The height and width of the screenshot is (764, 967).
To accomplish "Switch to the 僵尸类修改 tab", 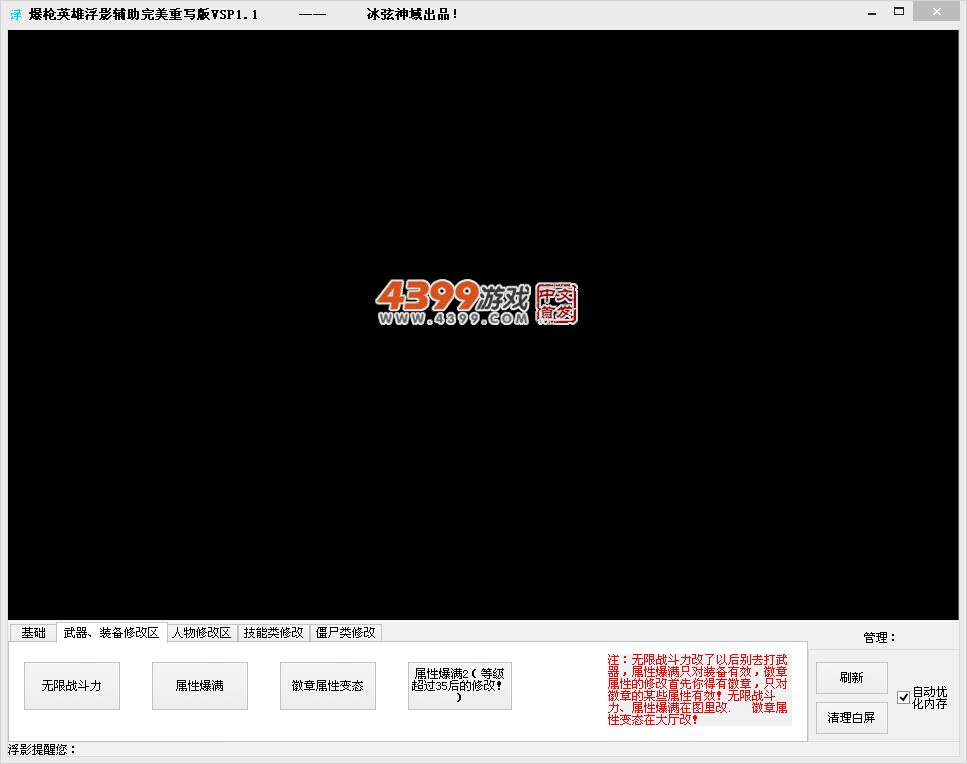I will tap(345, 633).
